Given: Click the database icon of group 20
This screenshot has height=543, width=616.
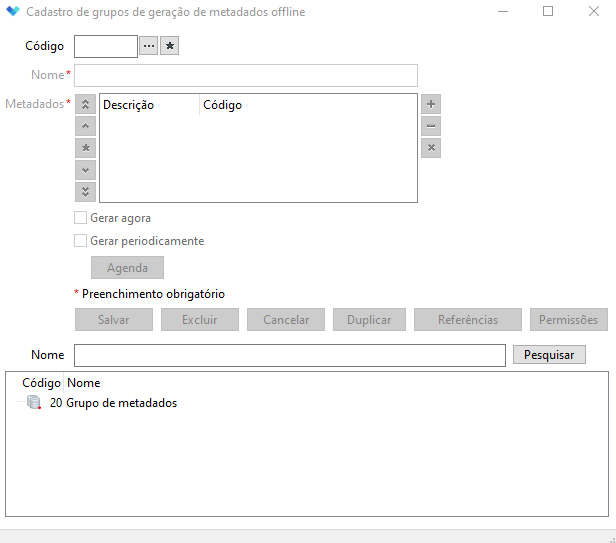Looking at the screenshot, I should click(x=34, y=403).
